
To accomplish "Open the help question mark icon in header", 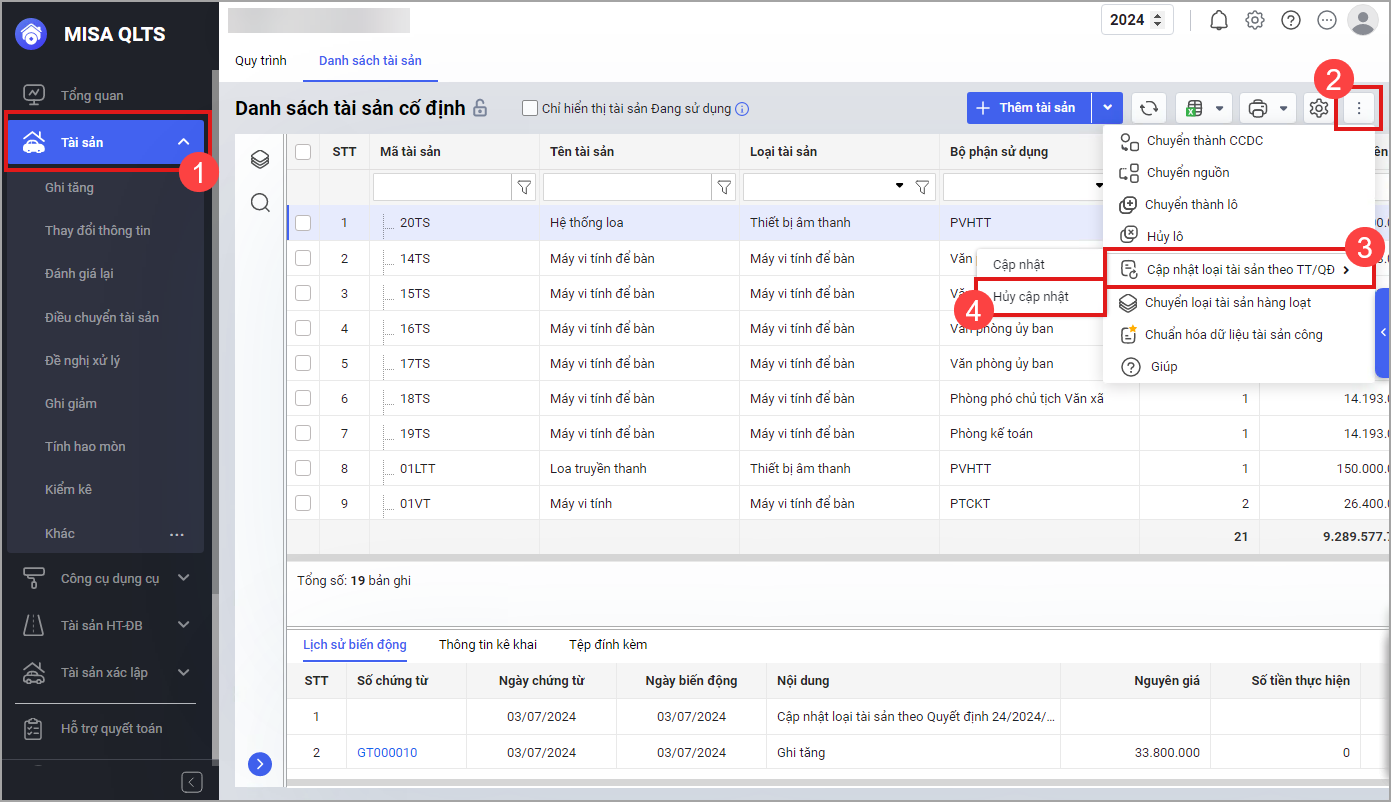I will tap(1291, 20).
